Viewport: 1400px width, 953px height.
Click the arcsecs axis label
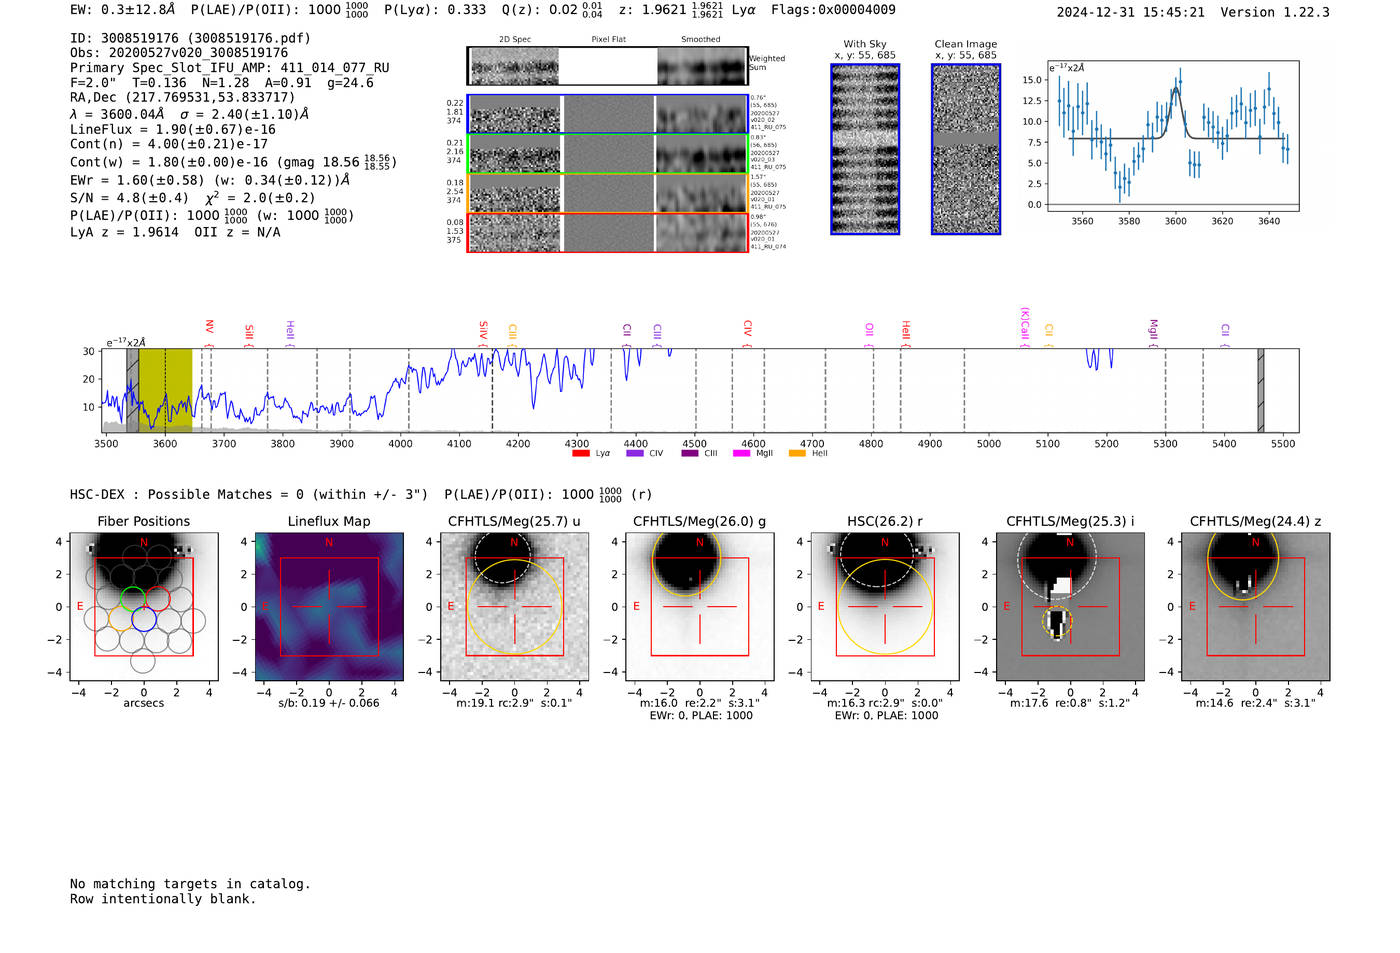[x=144, y=703]
